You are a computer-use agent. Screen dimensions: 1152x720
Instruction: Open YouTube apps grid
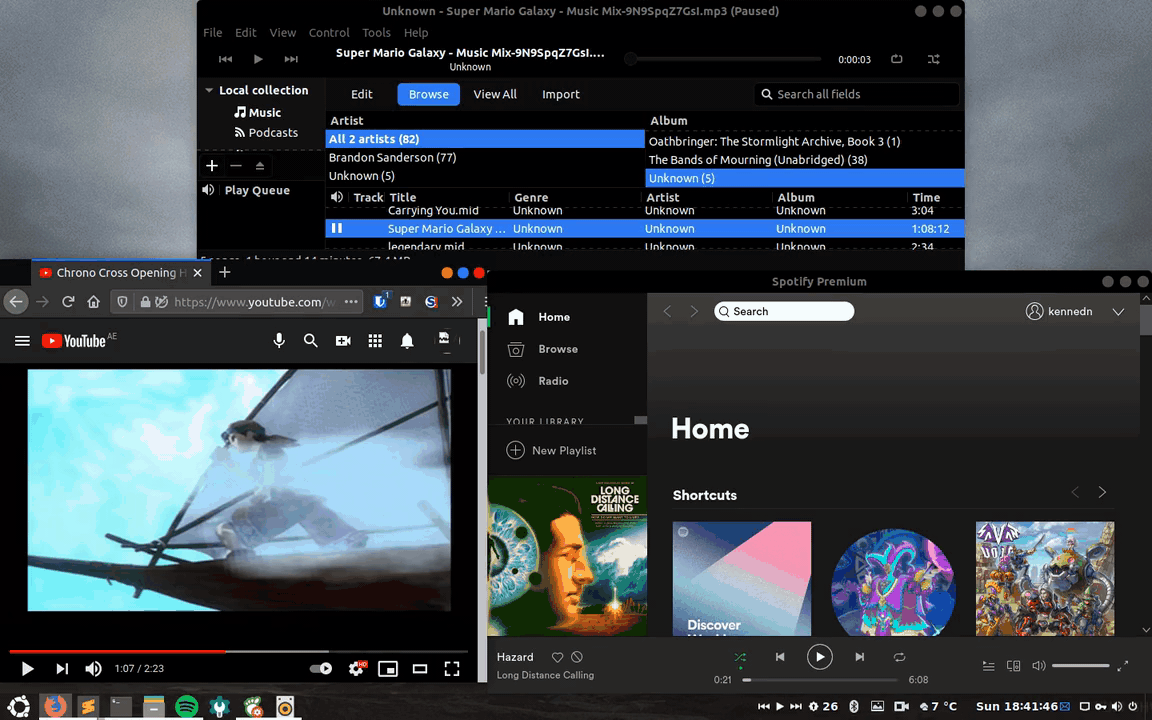[375, 341]
